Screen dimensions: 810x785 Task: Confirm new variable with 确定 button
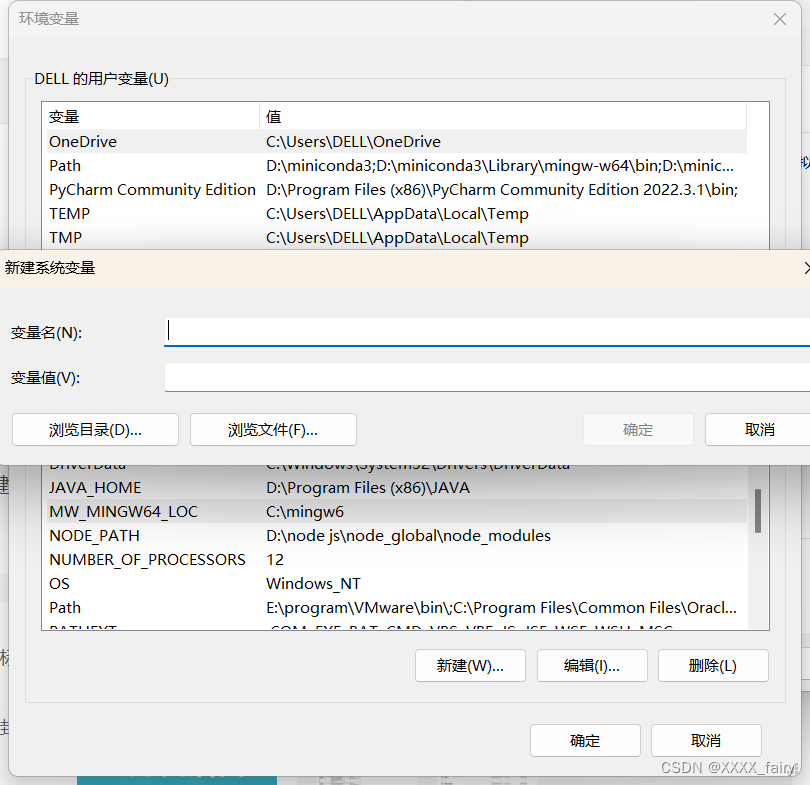638,429
